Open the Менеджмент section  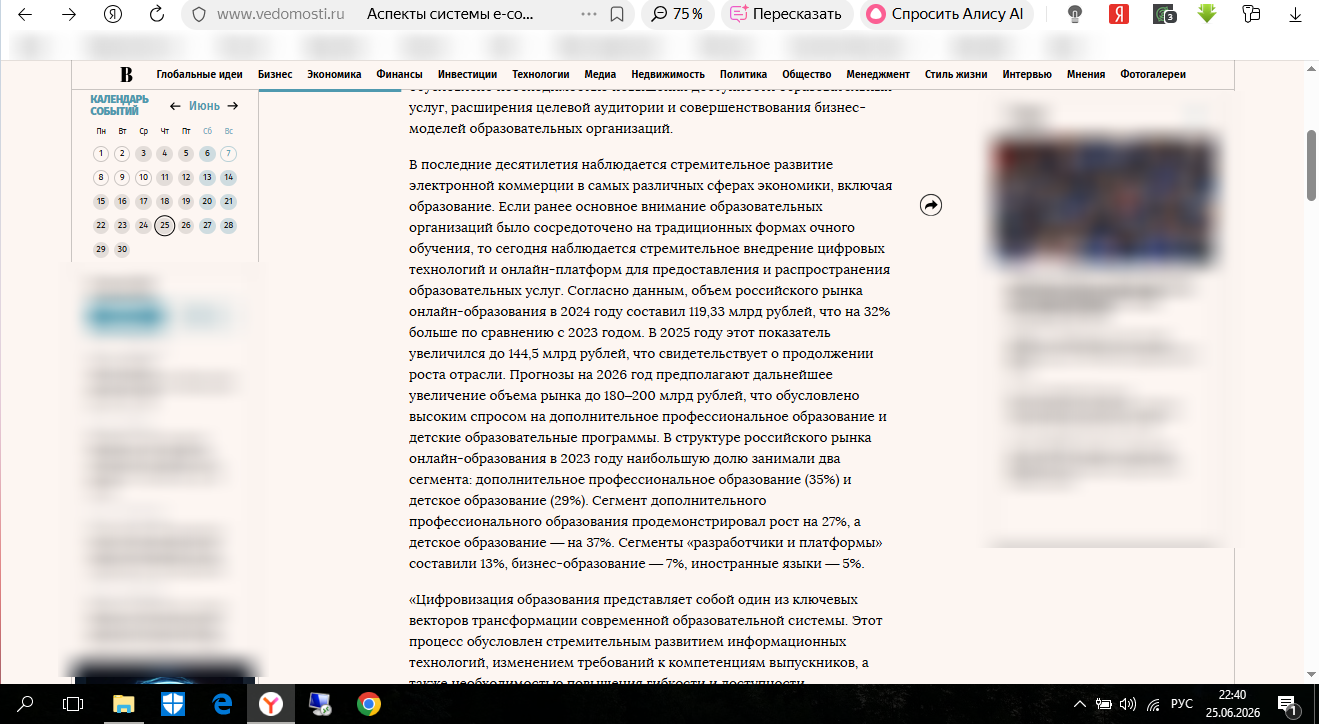(878, 74)
